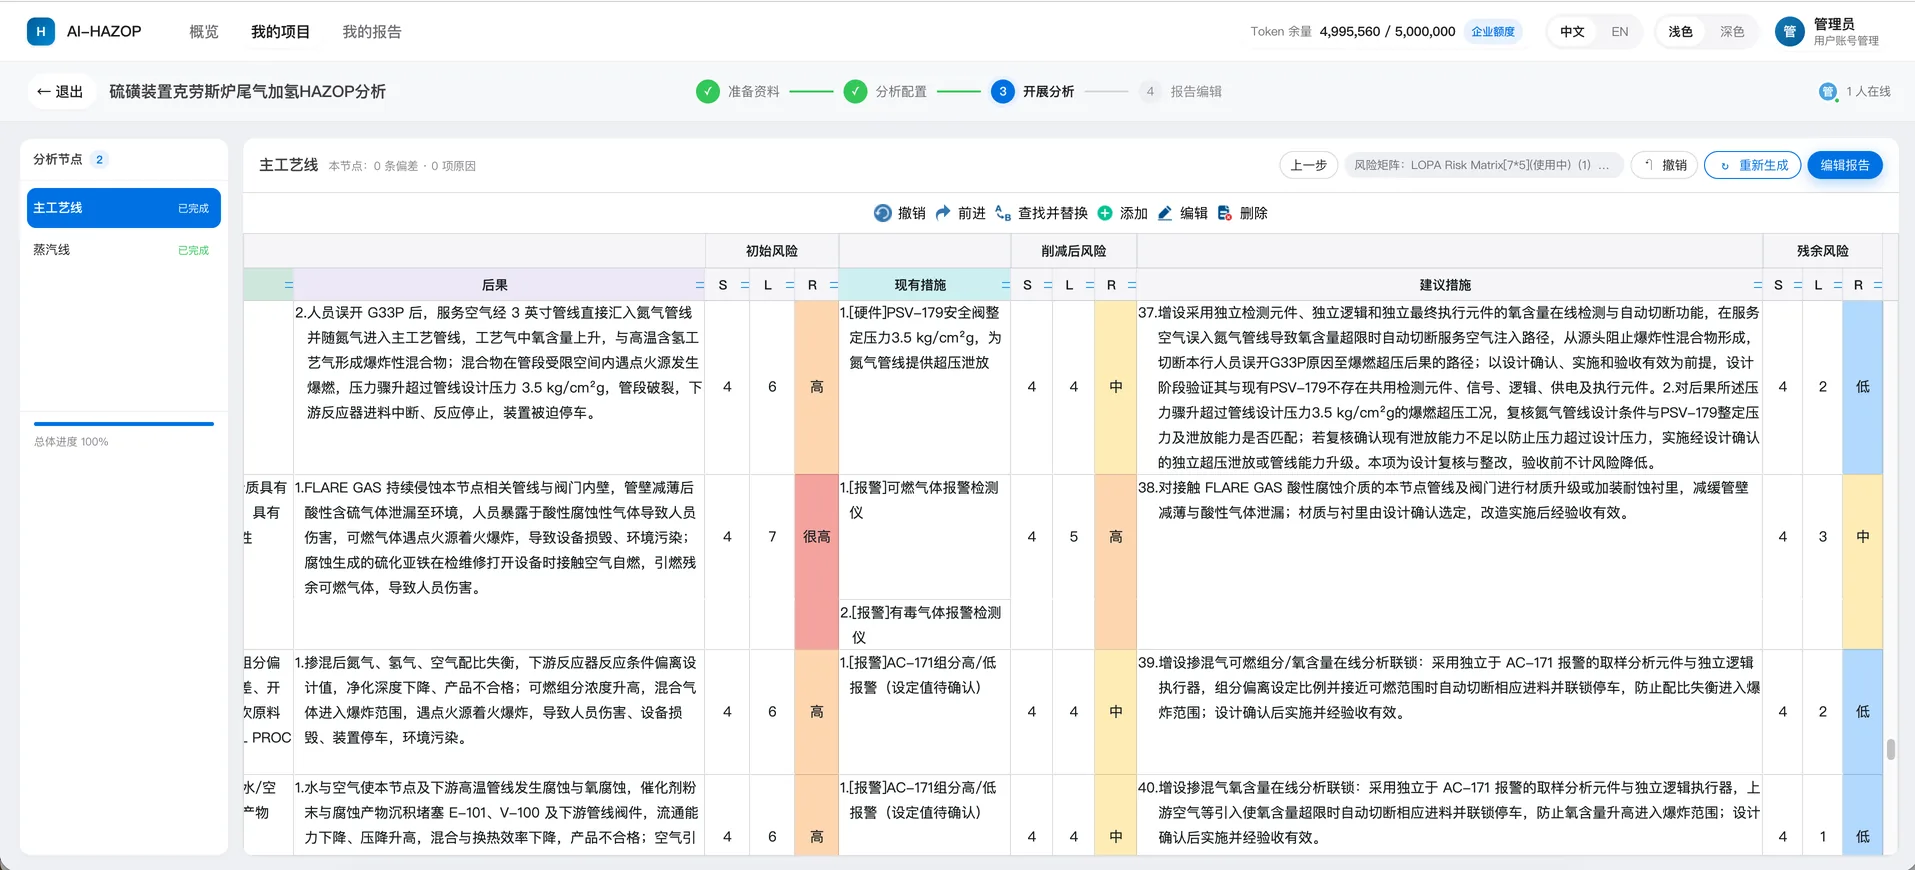Click the 撤销 button beside 重新生成

coord(1665,165)
